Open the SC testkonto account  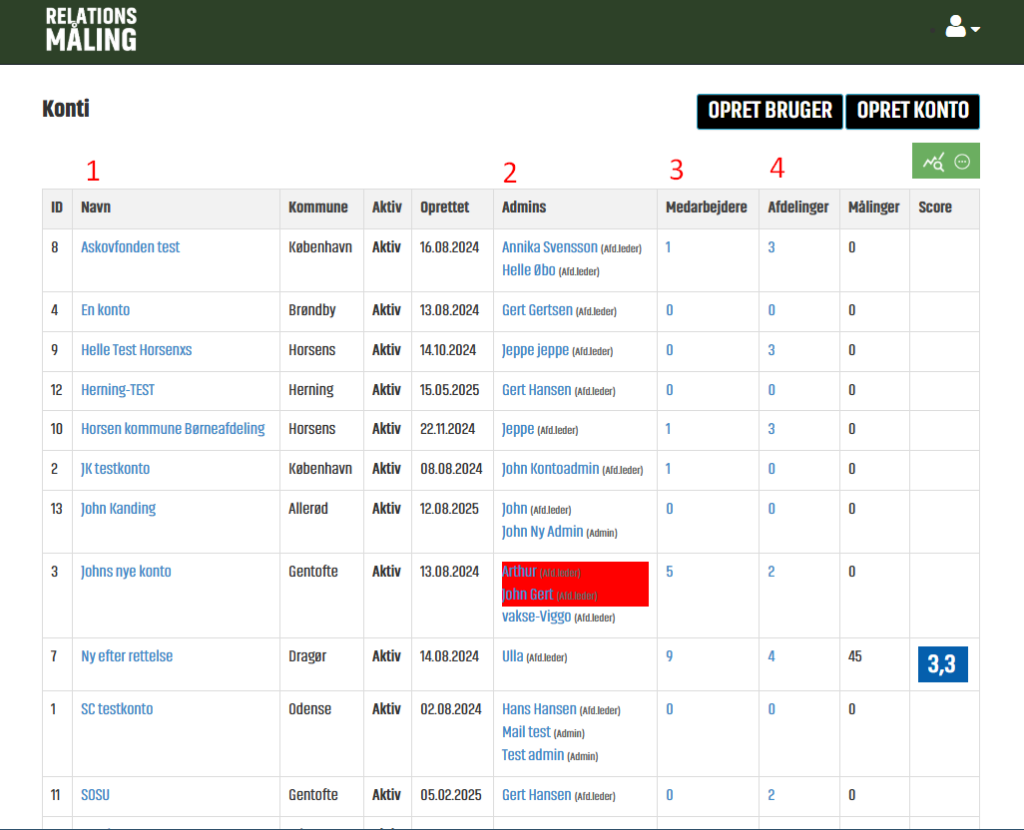[117, 709]
